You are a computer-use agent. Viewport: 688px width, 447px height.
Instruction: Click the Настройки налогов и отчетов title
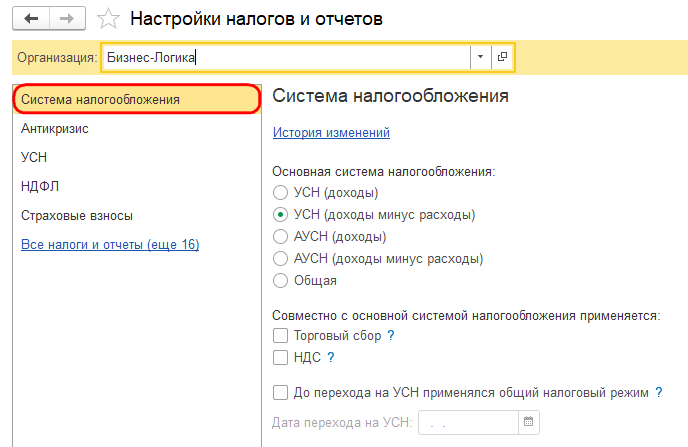coord(257,19)
